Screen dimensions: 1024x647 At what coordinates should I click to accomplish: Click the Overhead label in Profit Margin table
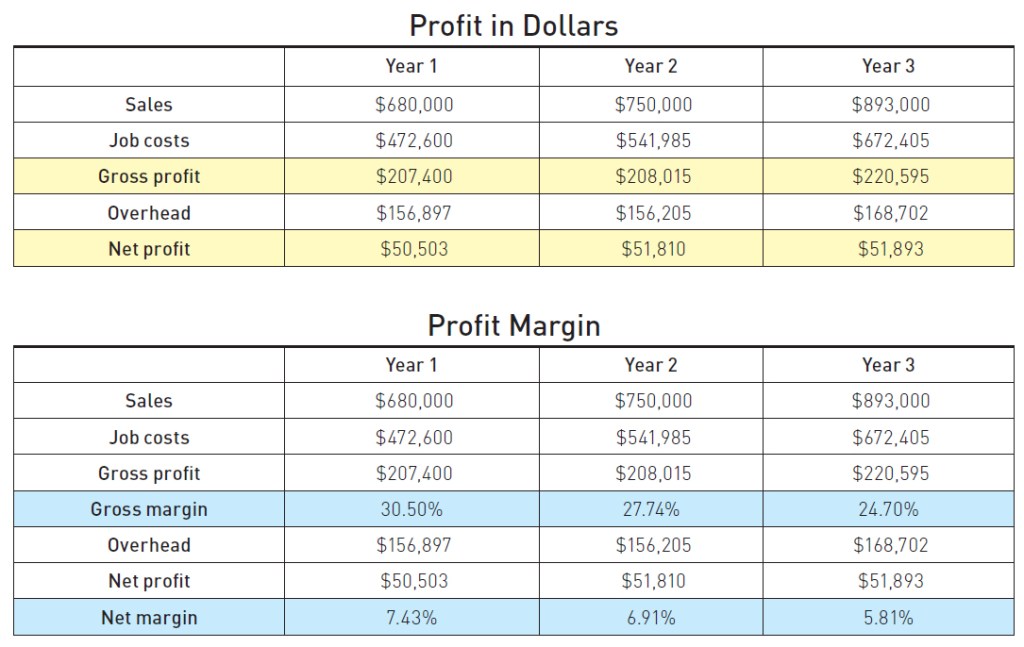[149, 545]
